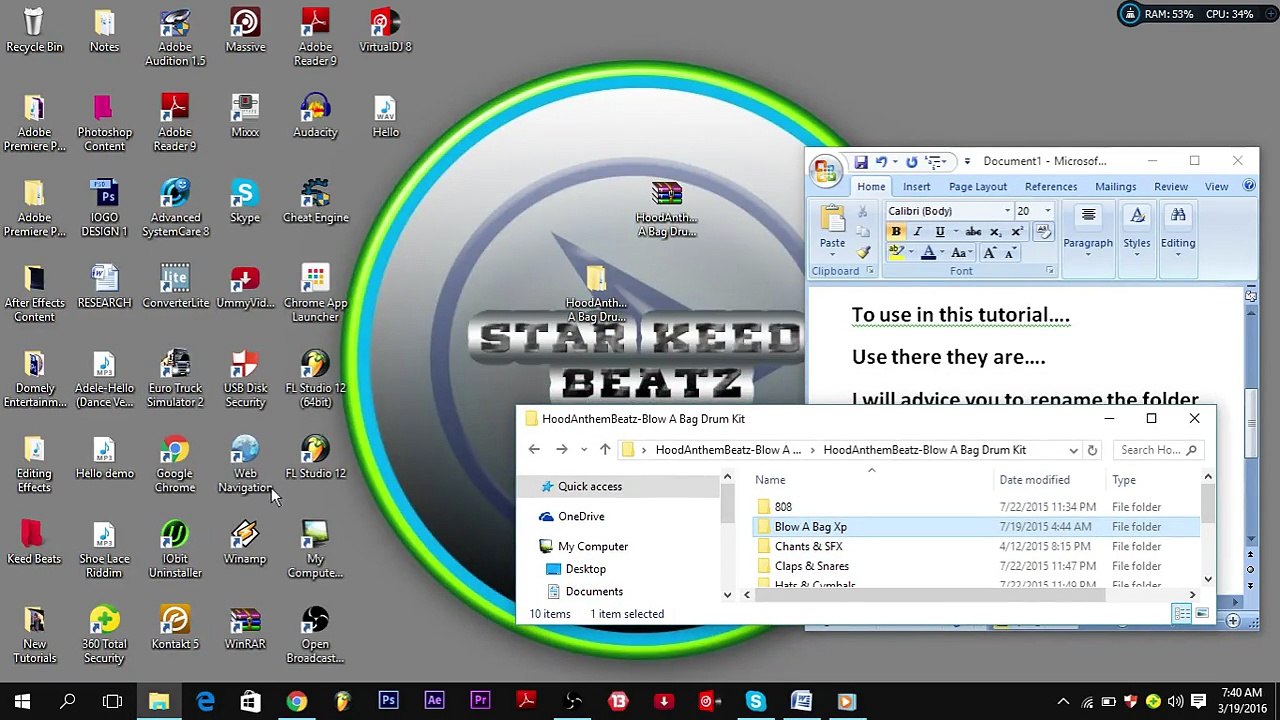
Task: Apply subscript formatting in Word
Action: tap(996, 232)
